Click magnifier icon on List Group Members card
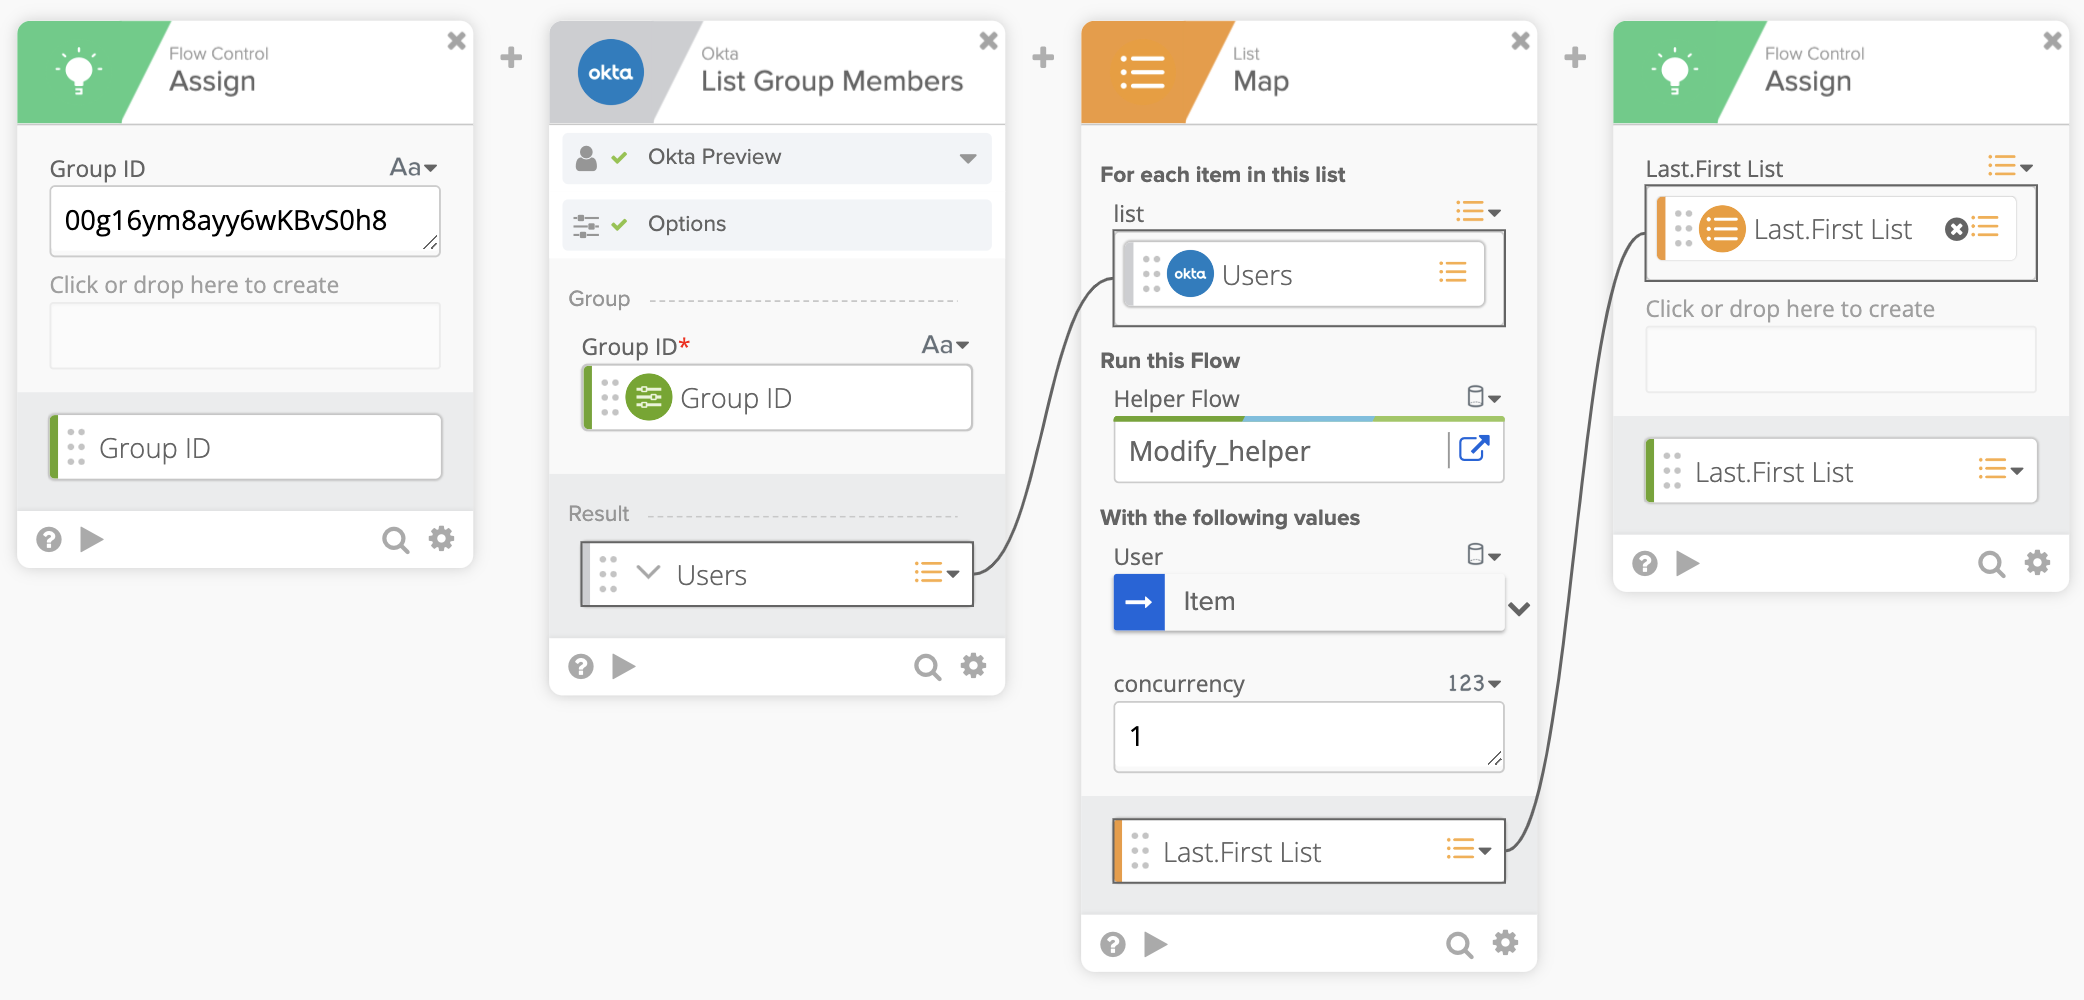 coord(927,667)
